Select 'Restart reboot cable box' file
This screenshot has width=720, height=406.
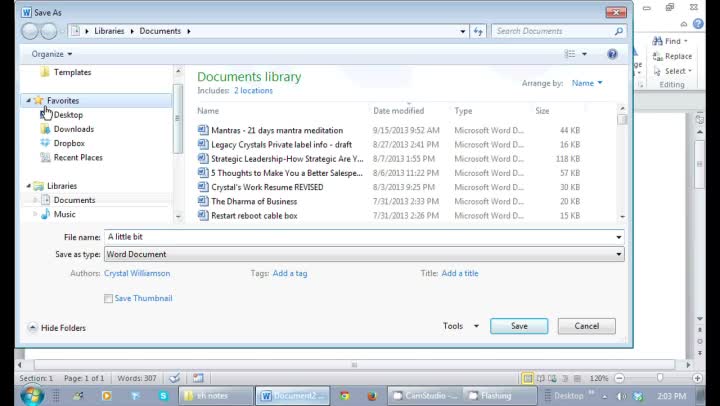pos(254,215)
